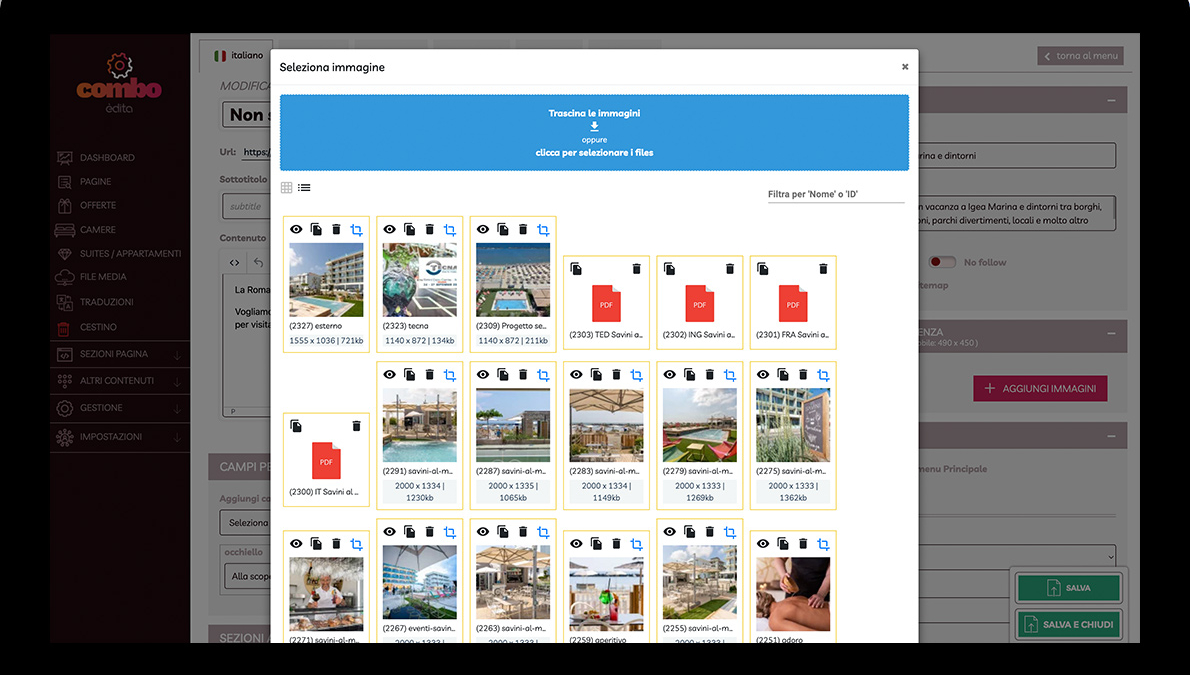Expand the Gestione sidebar section
This screenshot has height=675, width=1190.
pos(120,408)
